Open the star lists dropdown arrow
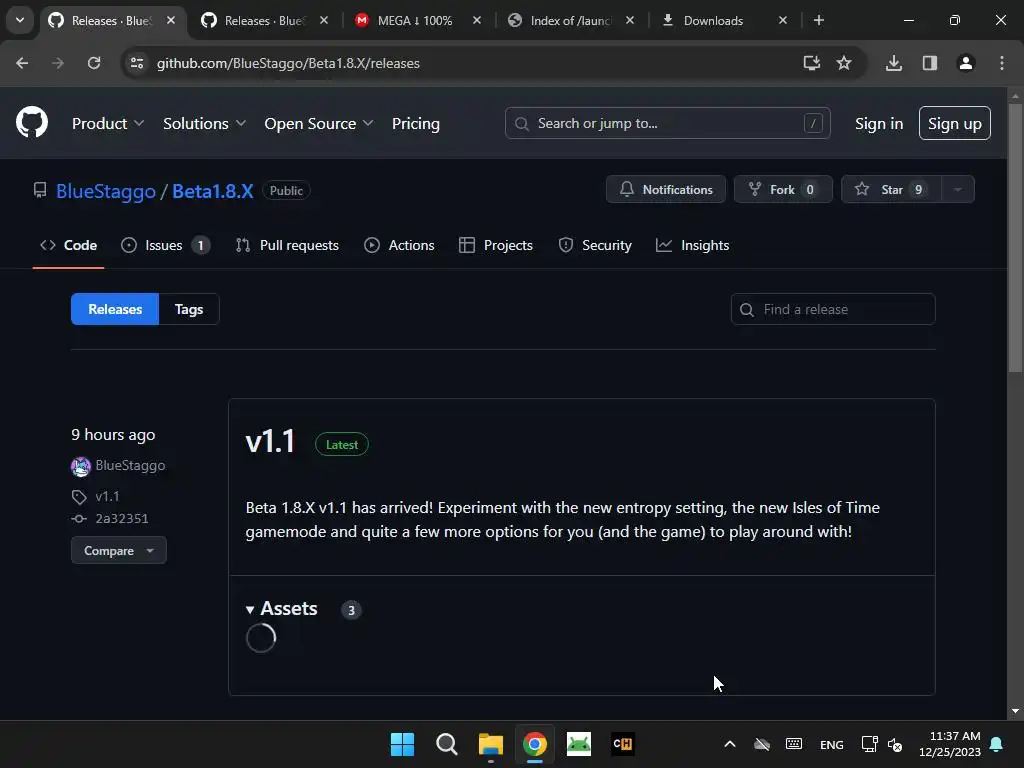This screenshot has width=1024, height=768. [958, 189]
